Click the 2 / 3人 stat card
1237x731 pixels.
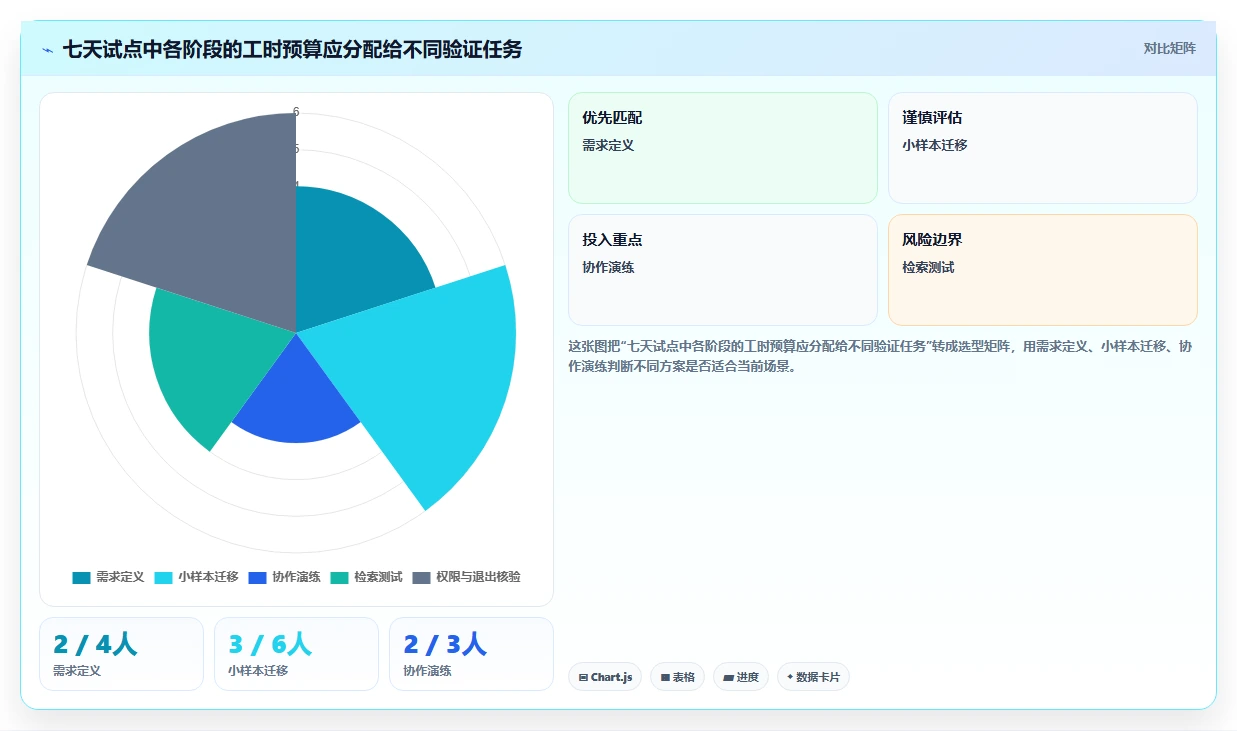click(x=471, y=654)
